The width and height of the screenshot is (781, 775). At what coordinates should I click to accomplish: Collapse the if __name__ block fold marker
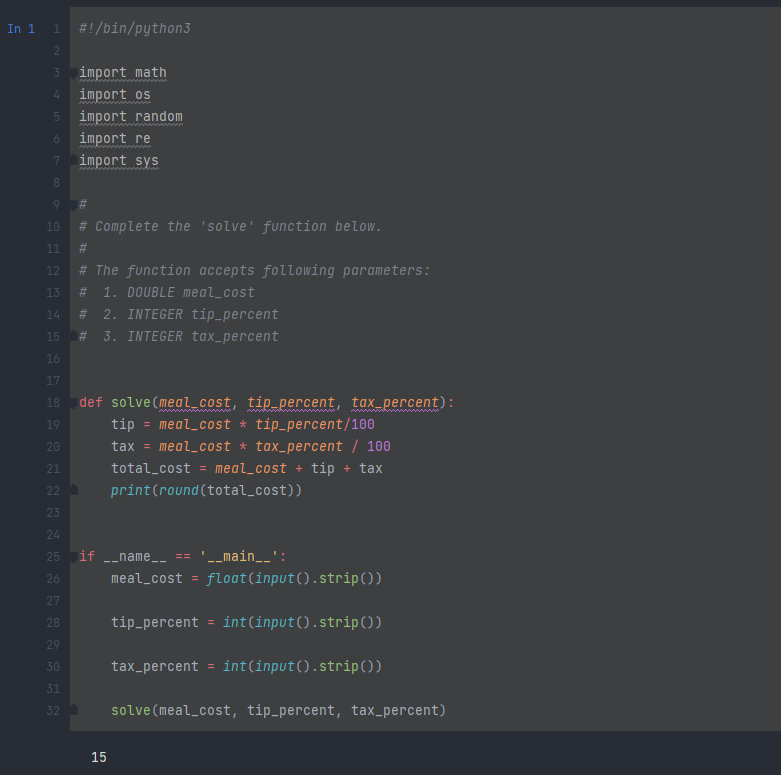click(x=73, y=557)
